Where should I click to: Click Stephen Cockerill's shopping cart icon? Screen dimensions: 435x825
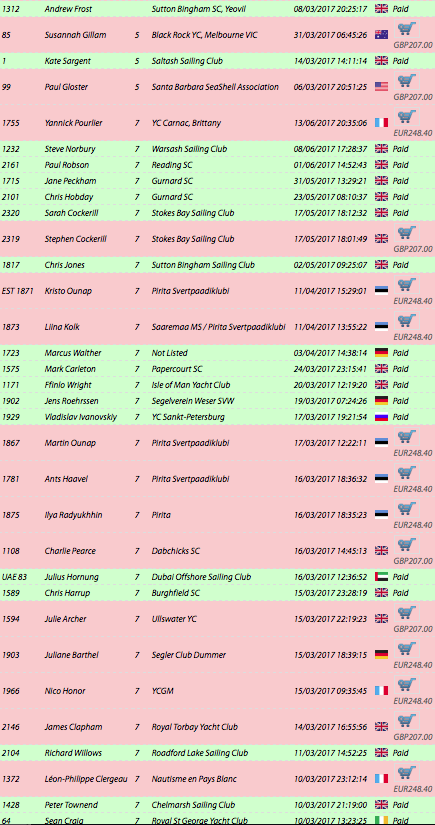(x=407, y=234)
